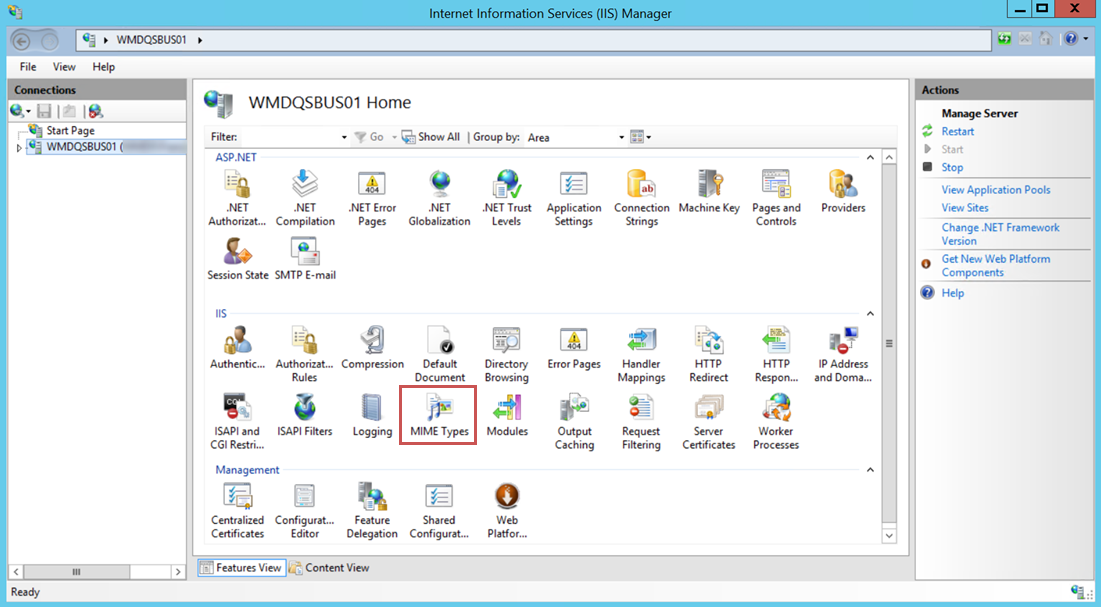
Task: Open the Connection Strings feature
Action: [x=641, y=197]
